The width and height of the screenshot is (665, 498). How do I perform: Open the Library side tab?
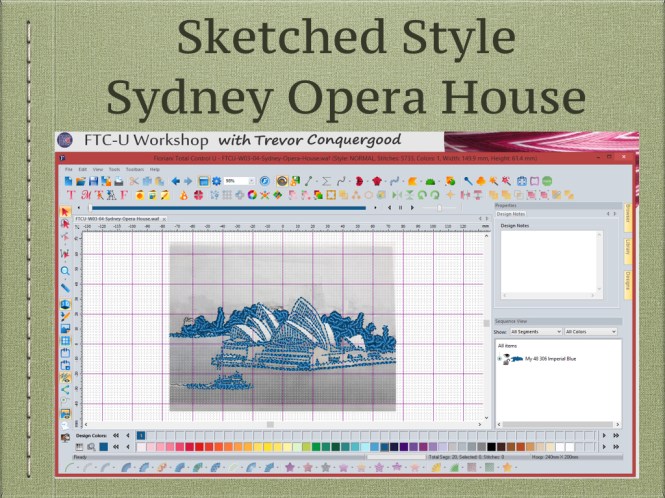pos(628,250)
